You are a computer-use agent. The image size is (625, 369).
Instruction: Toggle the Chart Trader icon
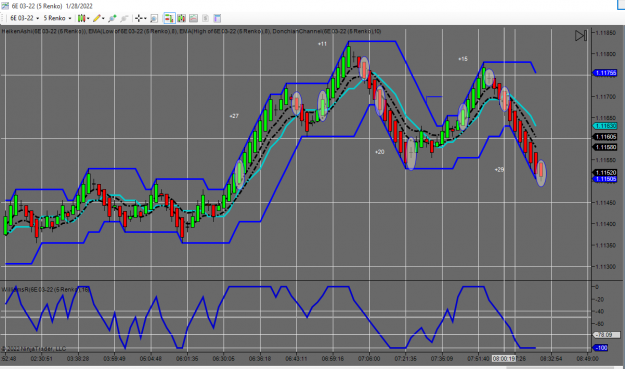tap(169, 18)
